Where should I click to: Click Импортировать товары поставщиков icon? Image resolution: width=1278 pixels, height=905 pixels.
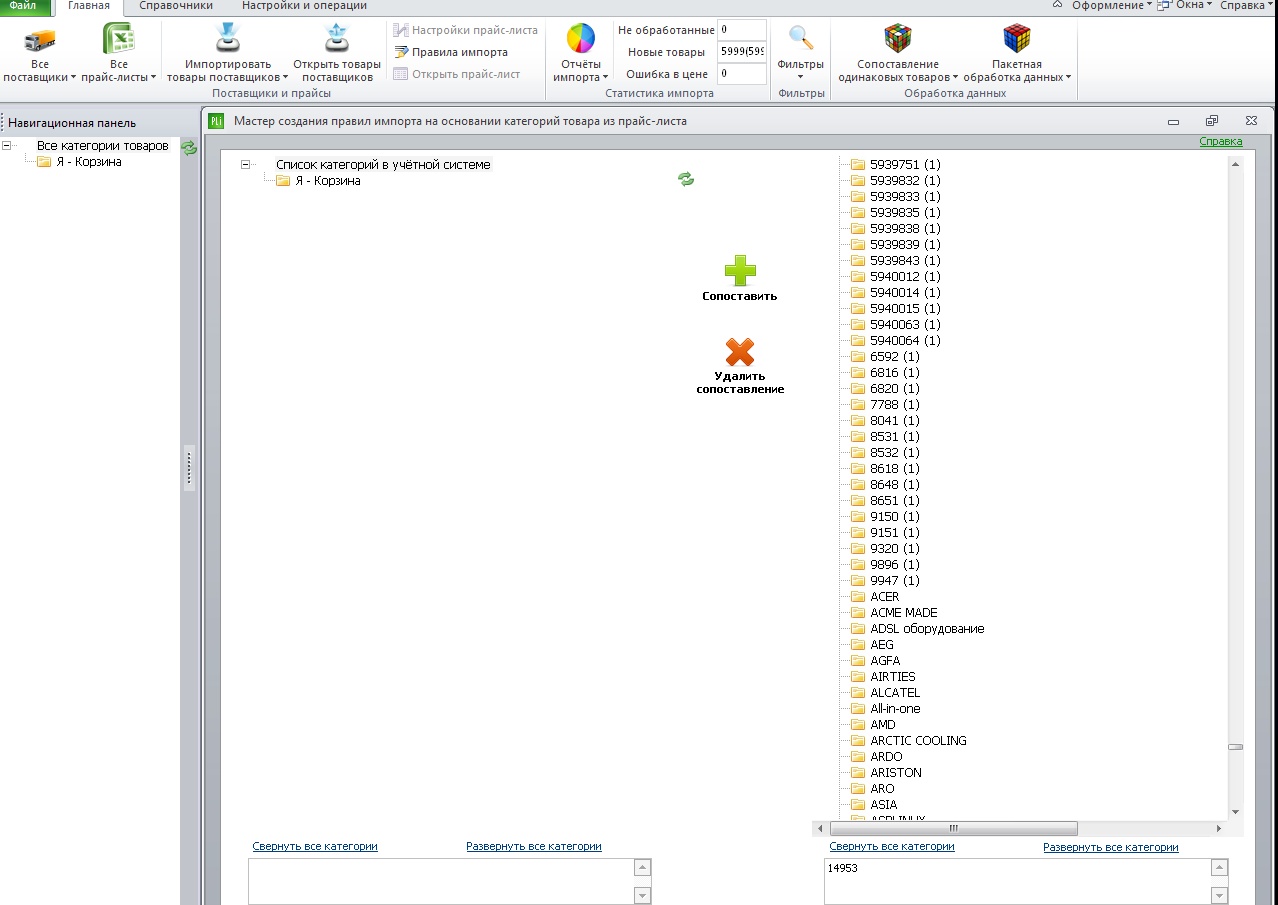[228, 39]
